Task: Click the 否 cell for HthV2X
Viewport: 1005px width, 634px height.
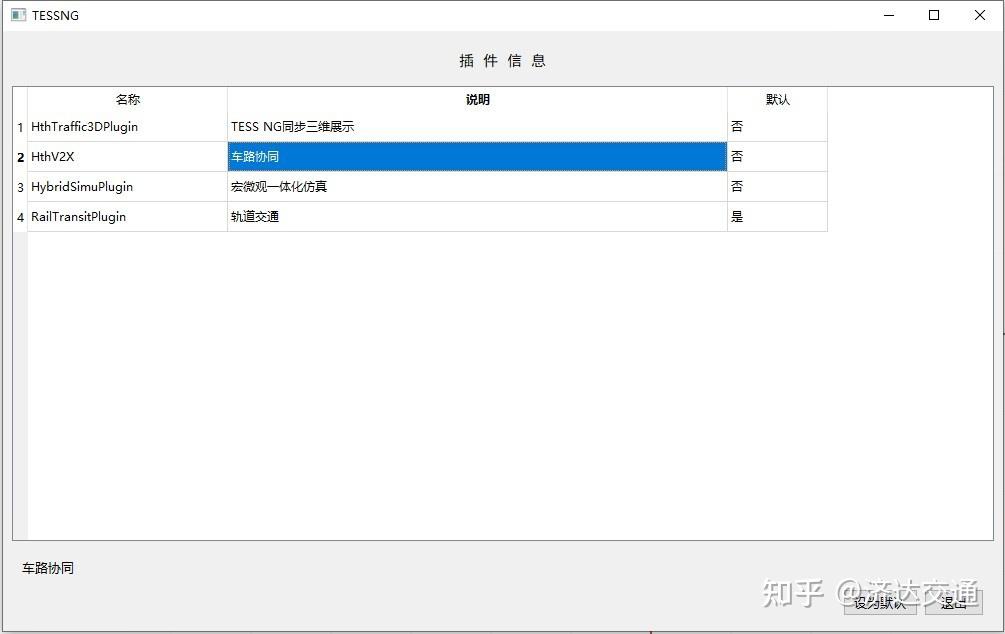Action: [x=737, y=157]
